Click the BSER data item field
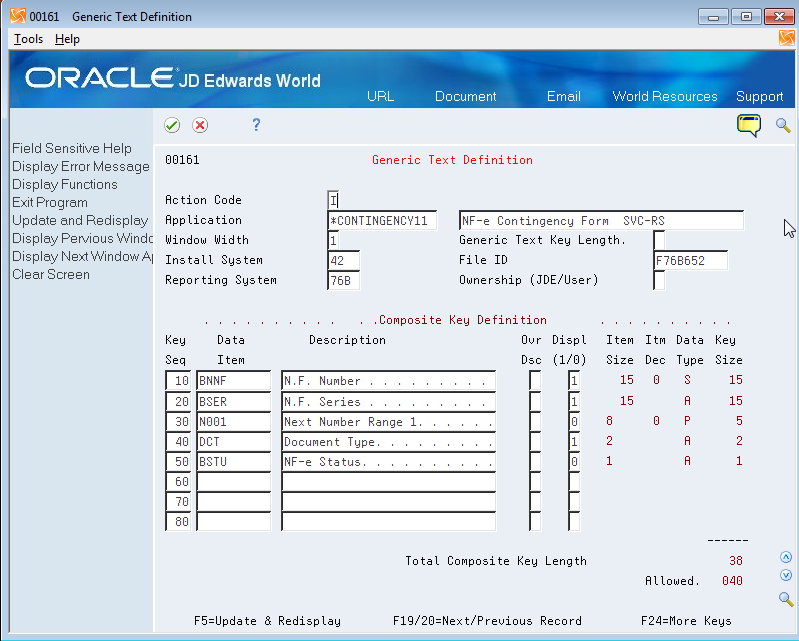This screenshot has width=799, height=641. 234,402
